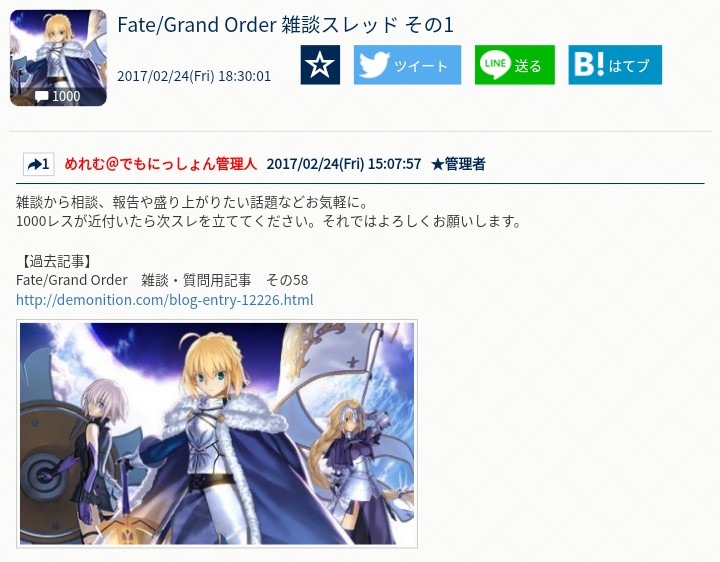Share via the Twitter bird icon
The width and height of the screenshot is (720, 562).
(374, 65)
